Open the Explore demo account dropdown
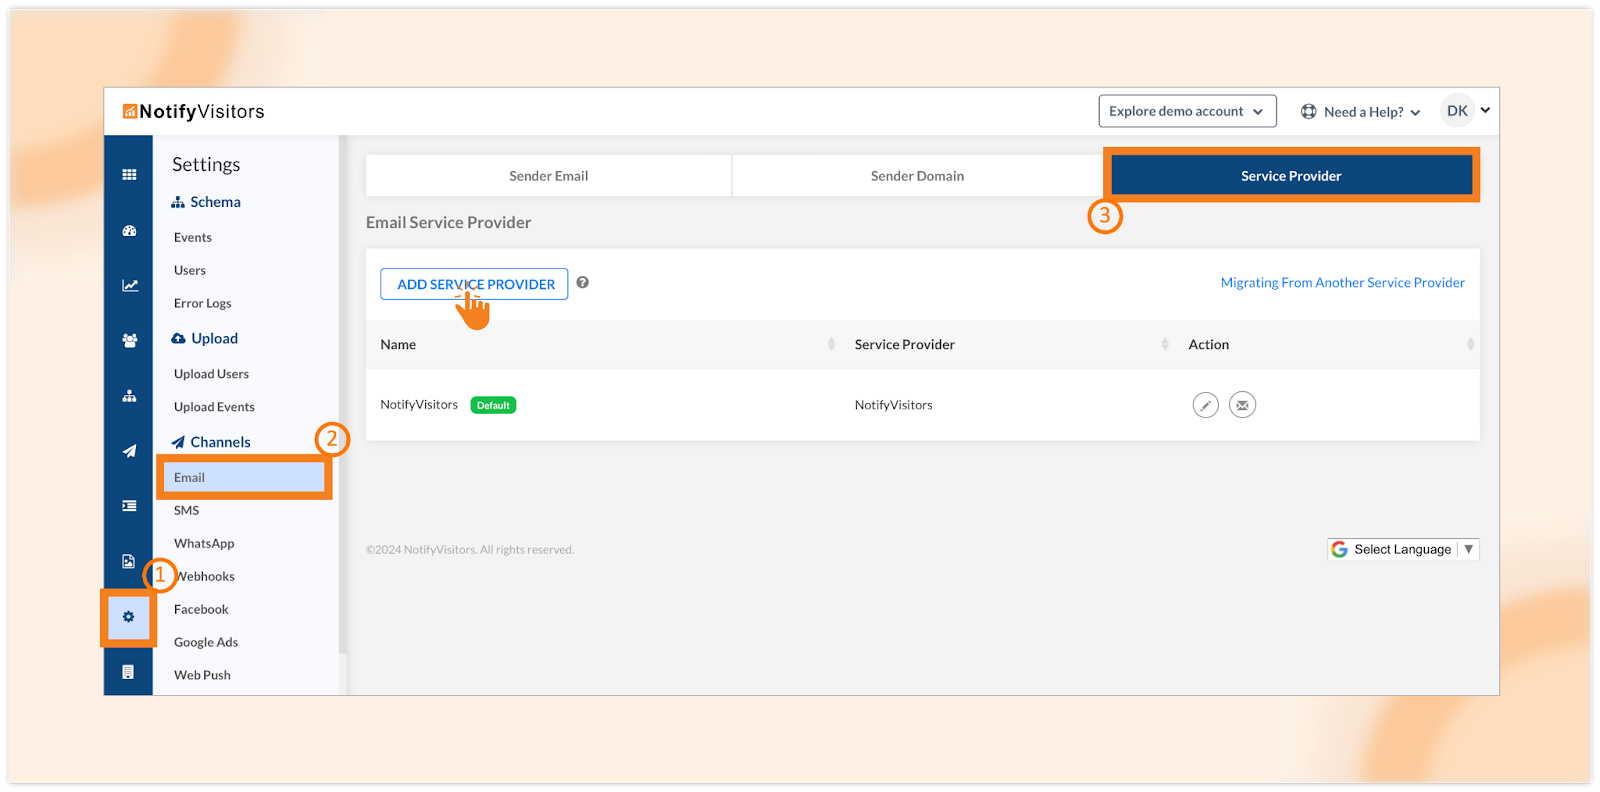This screenshot has height=792, width=1600. coord(1187,111)
